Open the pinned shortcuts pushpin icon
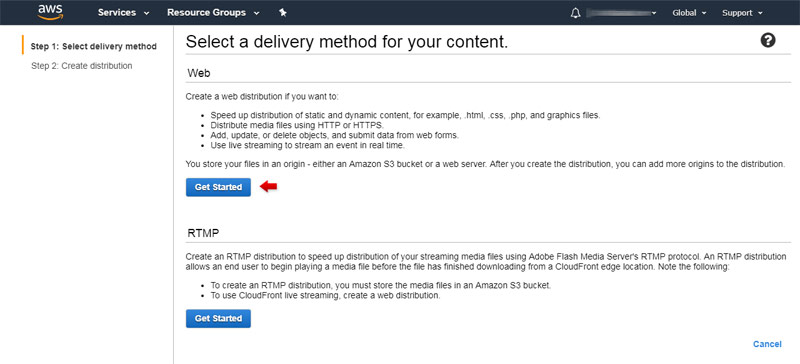This screenshot has height=364, width=800. coord(283,13)
